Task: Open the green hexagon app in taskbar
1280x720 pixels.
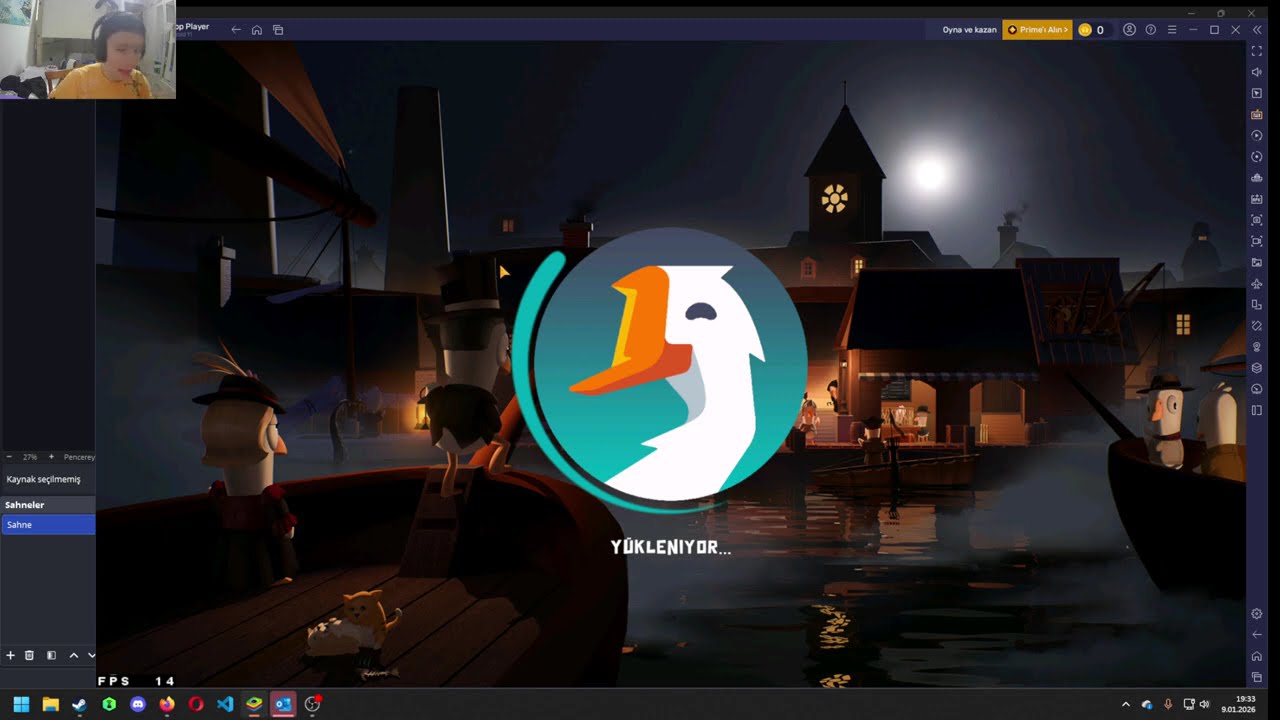Action: click(x=109, y=704)
